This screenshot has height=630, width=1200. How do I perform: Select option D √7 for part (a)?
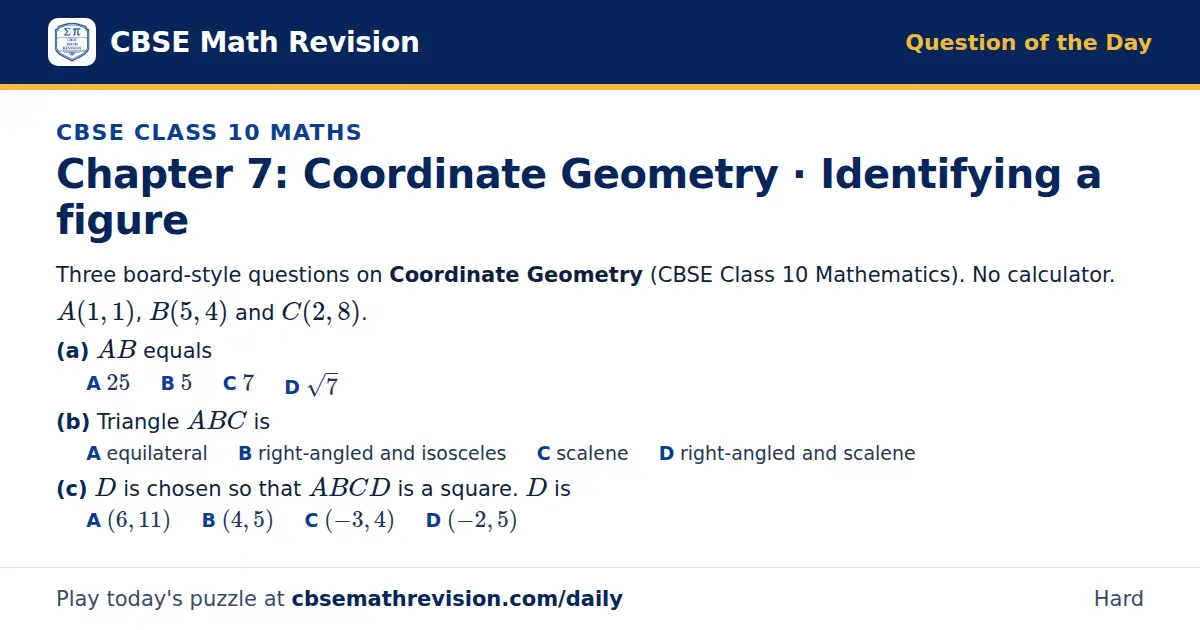(x=311, y=386)
